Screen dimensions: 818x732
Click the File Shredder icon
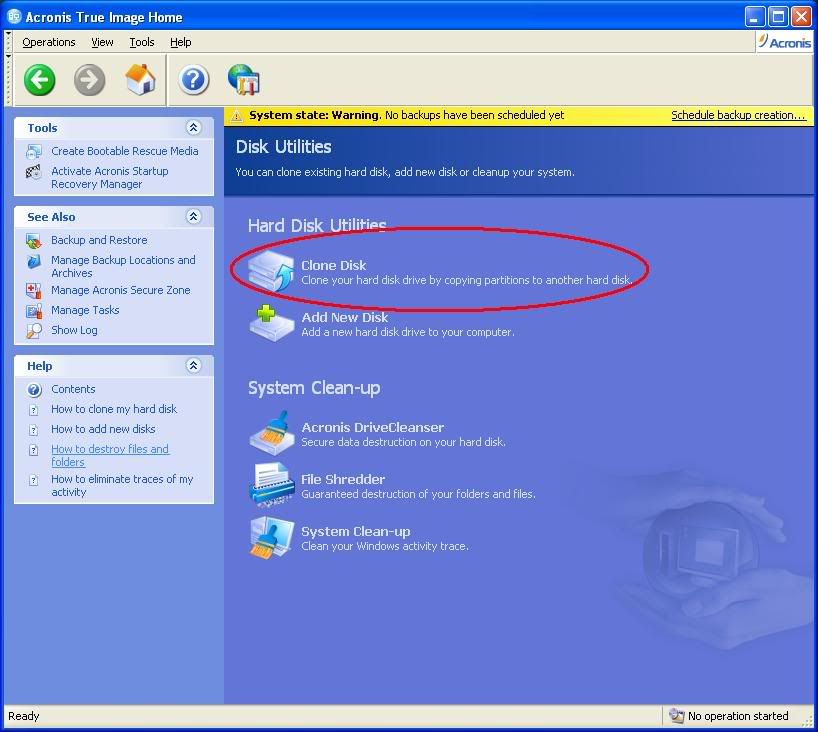coord(271,485)
